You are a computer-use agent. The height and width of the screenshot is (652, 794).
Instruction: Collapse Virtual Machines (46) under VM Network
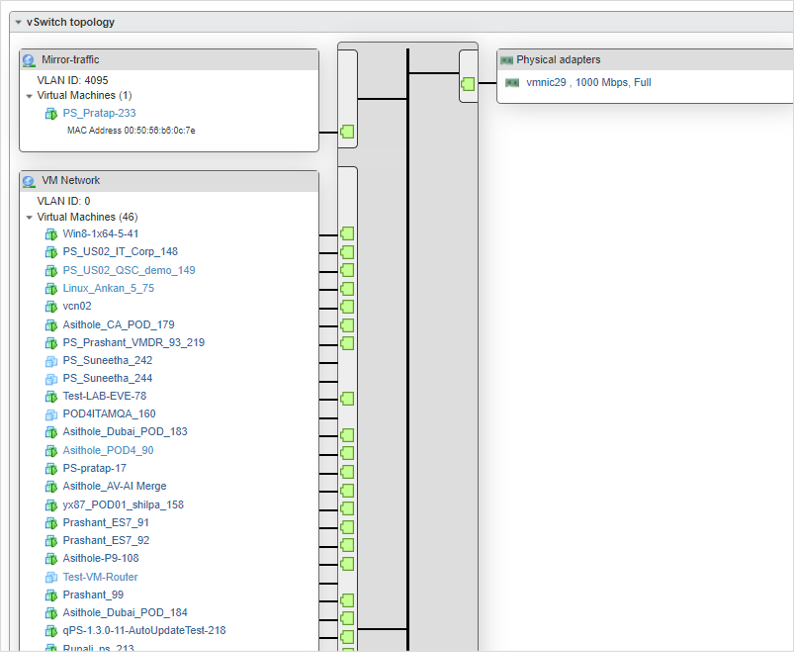[x=29, y=217]
